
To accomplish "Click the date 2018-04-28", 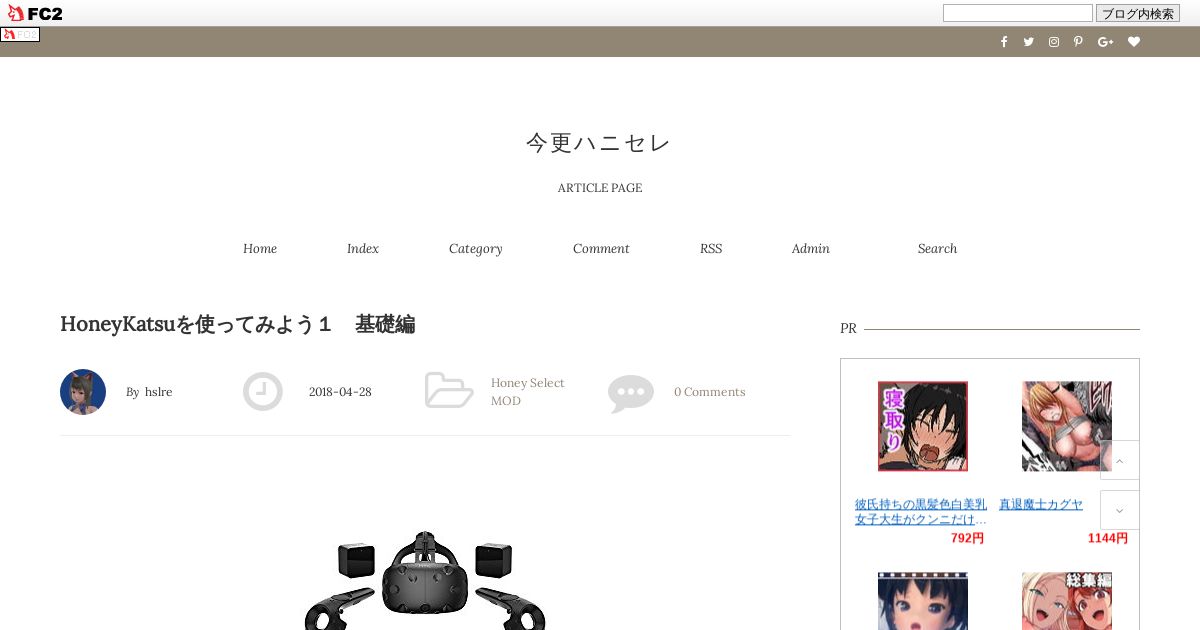I will pyautogui.click(x=340, y=392).
